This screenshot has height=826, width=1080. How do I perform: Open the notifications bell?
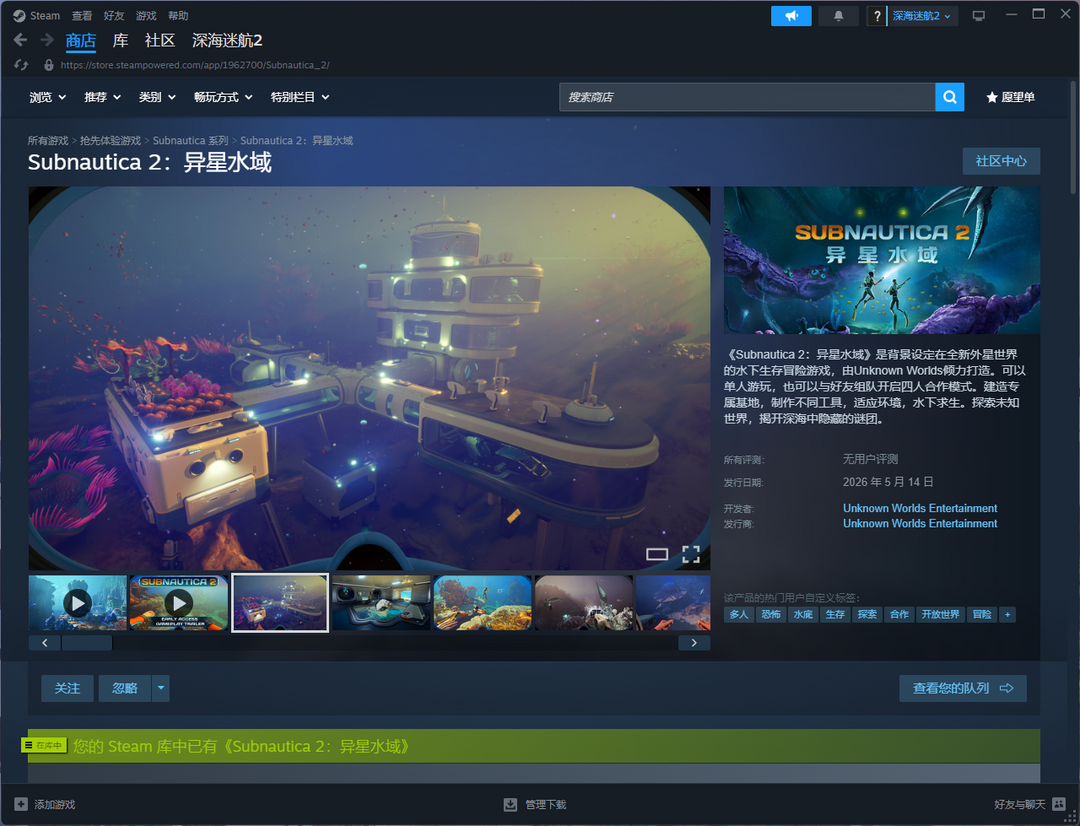click(838, 16)
